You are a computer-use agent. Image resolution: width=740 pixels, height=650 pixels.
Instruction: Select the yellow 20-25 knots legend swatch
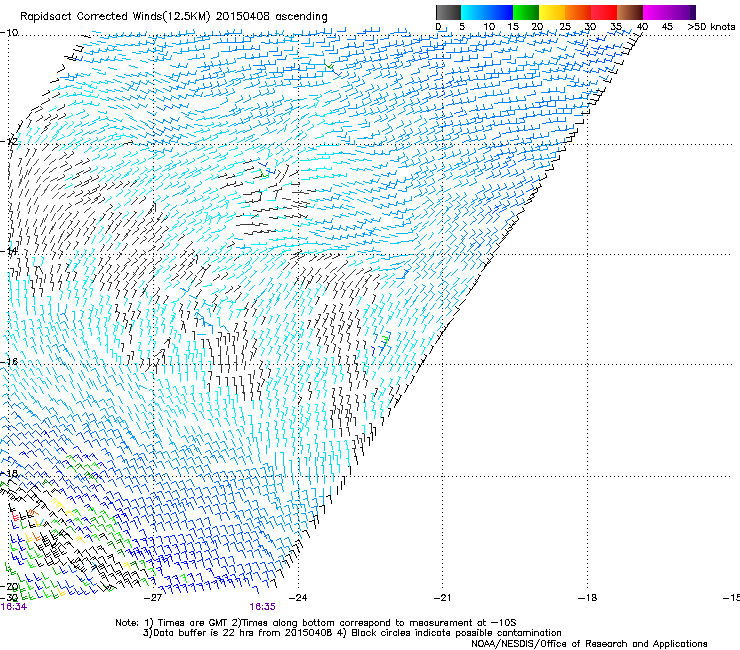552,12
